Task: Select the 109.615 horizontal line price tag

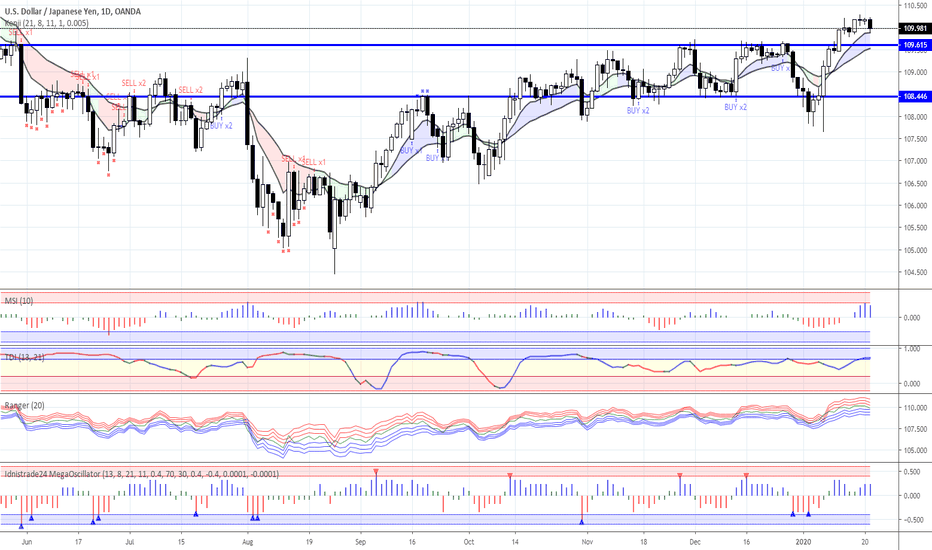Action: click(x=913, y=45)
